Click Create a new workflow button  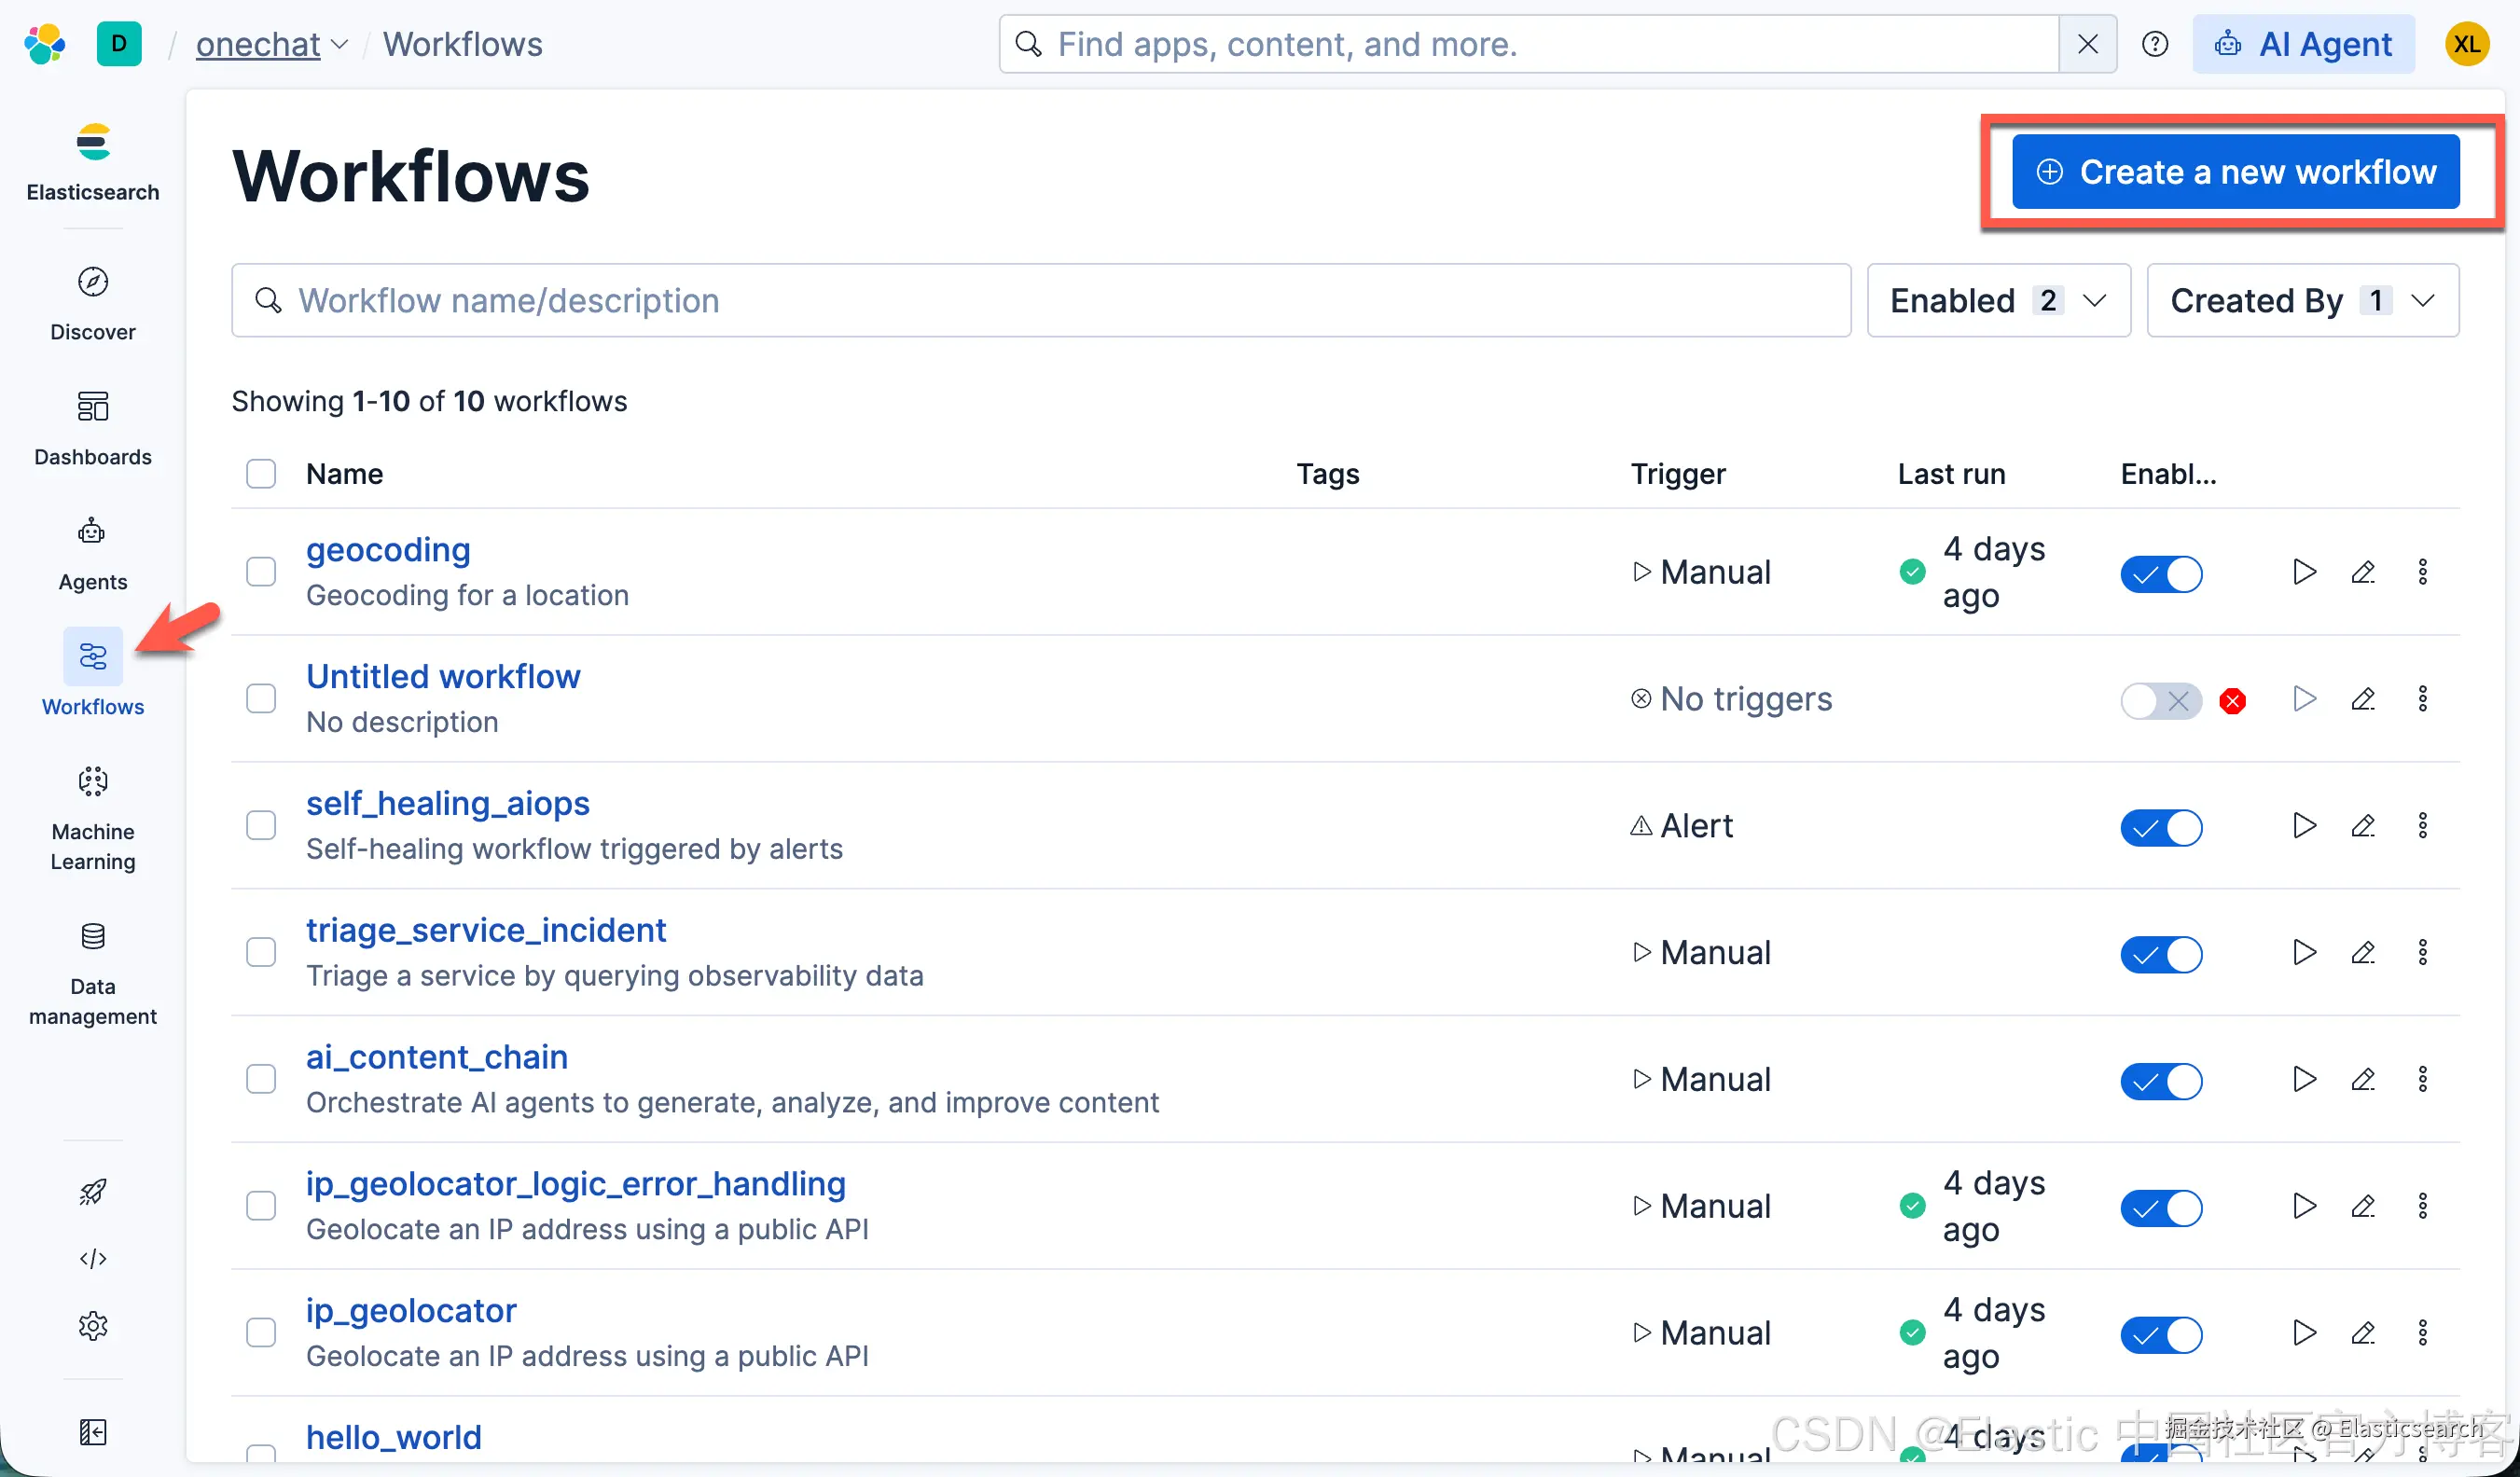2235,172
